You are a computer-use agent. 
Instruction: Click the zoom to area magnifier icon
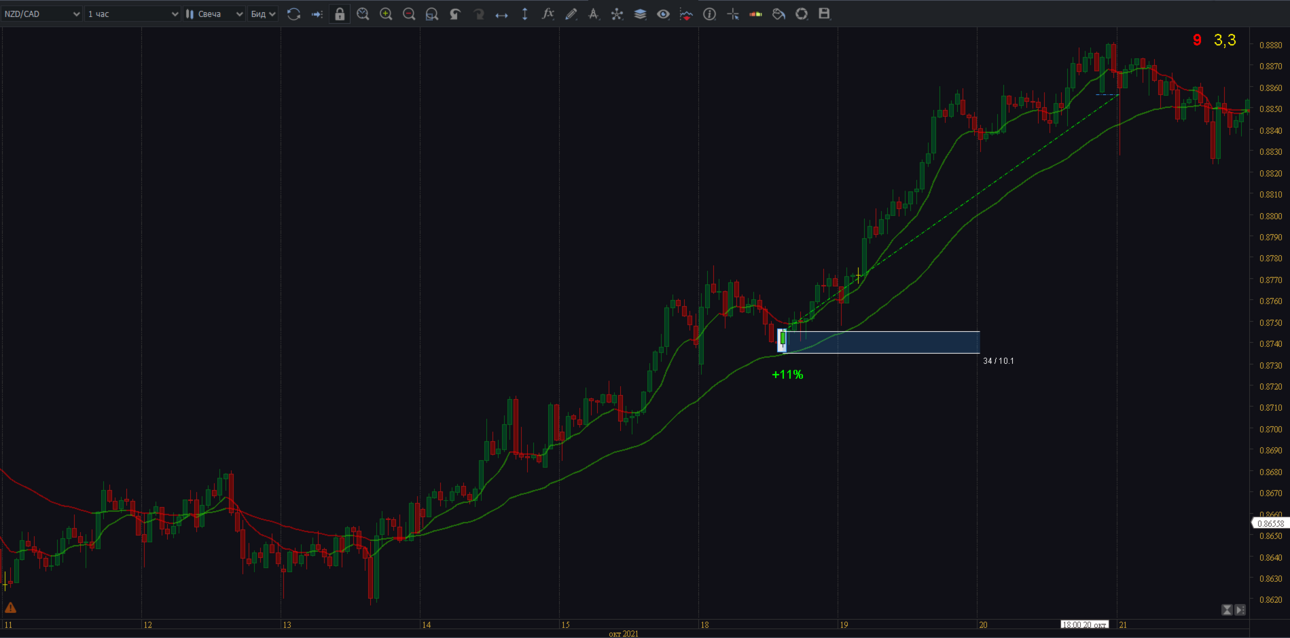point(363,14)
